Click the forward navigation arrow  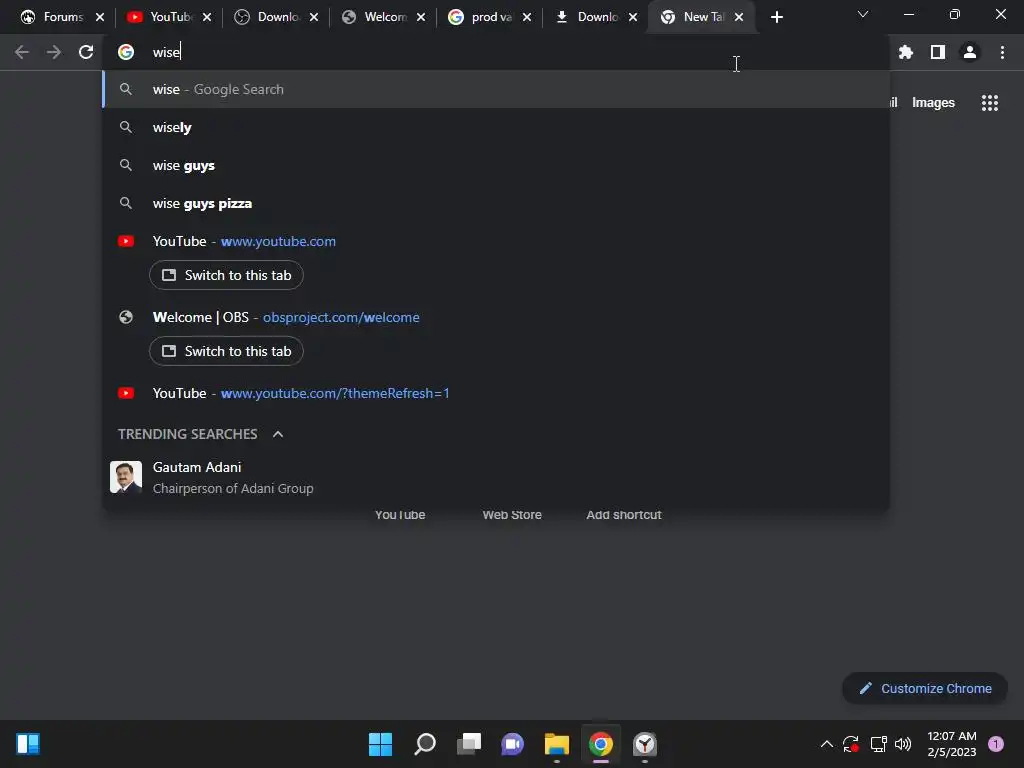tap(54, 52)
